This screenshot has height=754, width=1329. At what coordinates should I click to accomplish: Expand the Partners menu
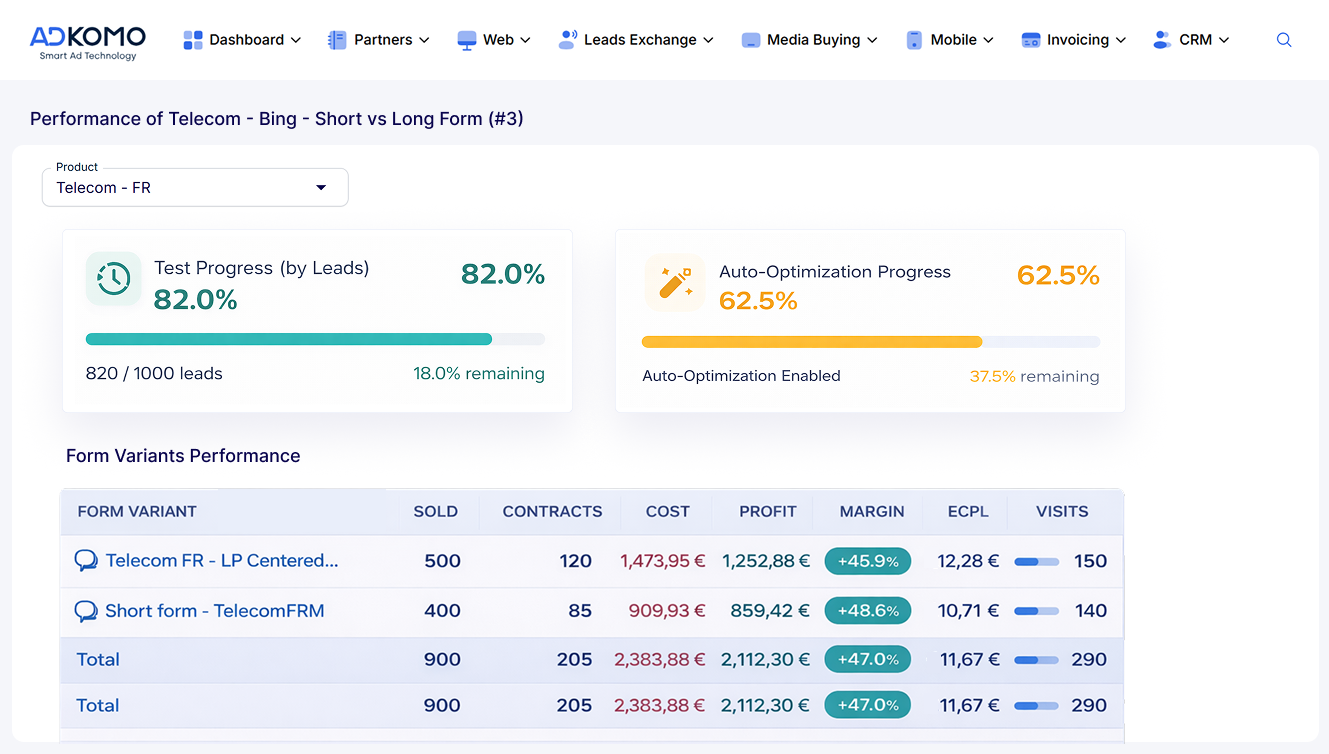(x=378, y=40)
